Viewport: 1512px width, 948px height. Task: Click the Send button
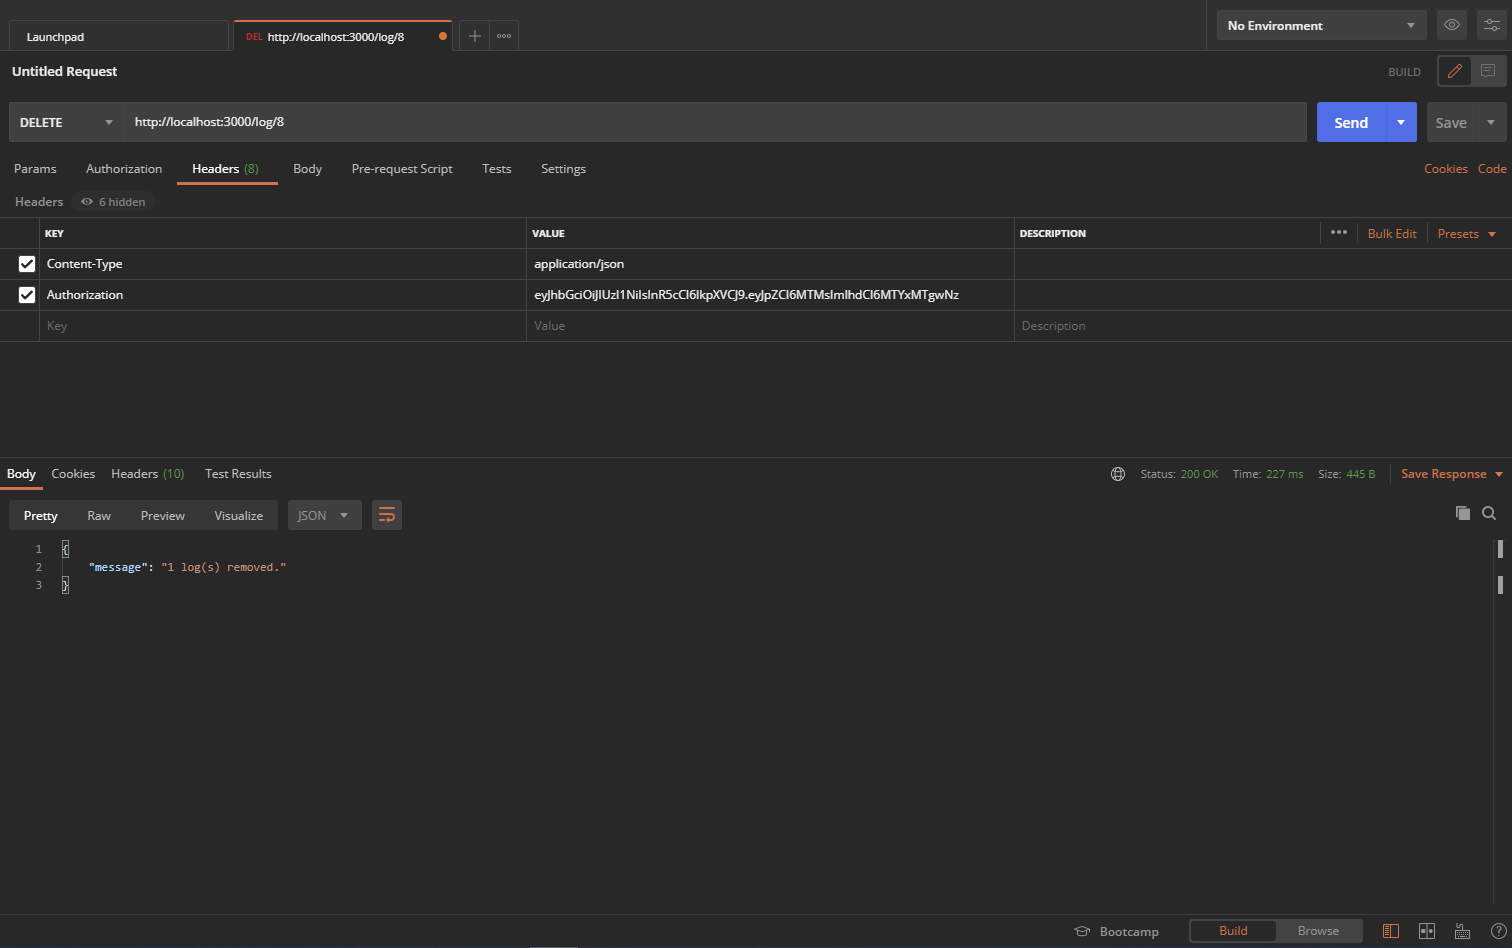pos(1351,121)
